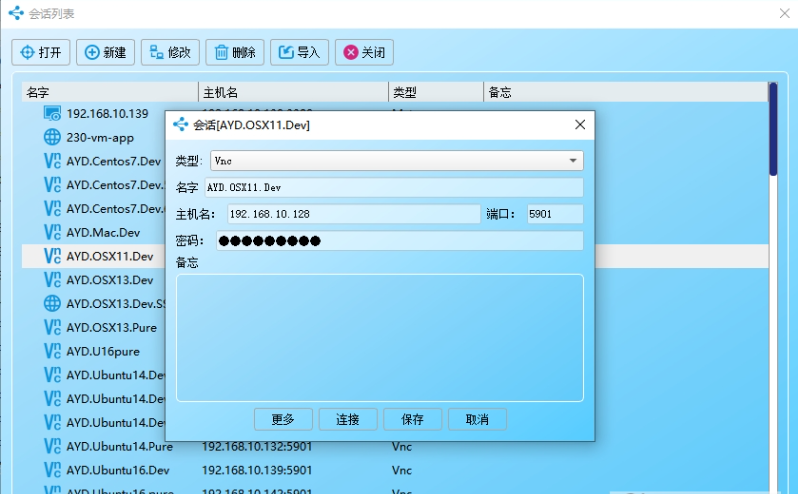The width and height of the screenshot is (798, 494).
Task: Click the 导入 (Import) toolbar button
Action: click(x=299, y=52)
